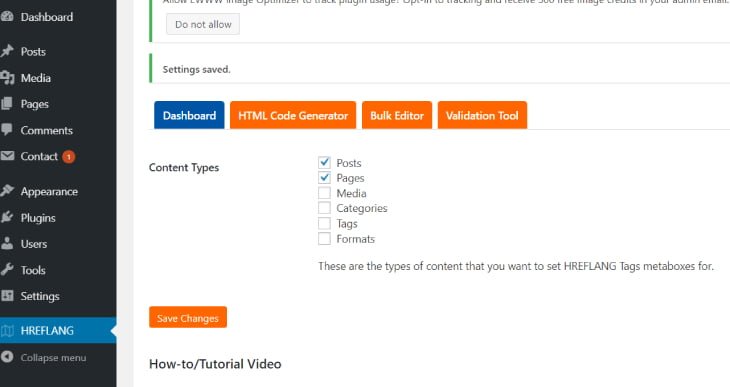Click the Comments bubble icon
Viewport: 730px width, 387px height.
coord(7,130)
